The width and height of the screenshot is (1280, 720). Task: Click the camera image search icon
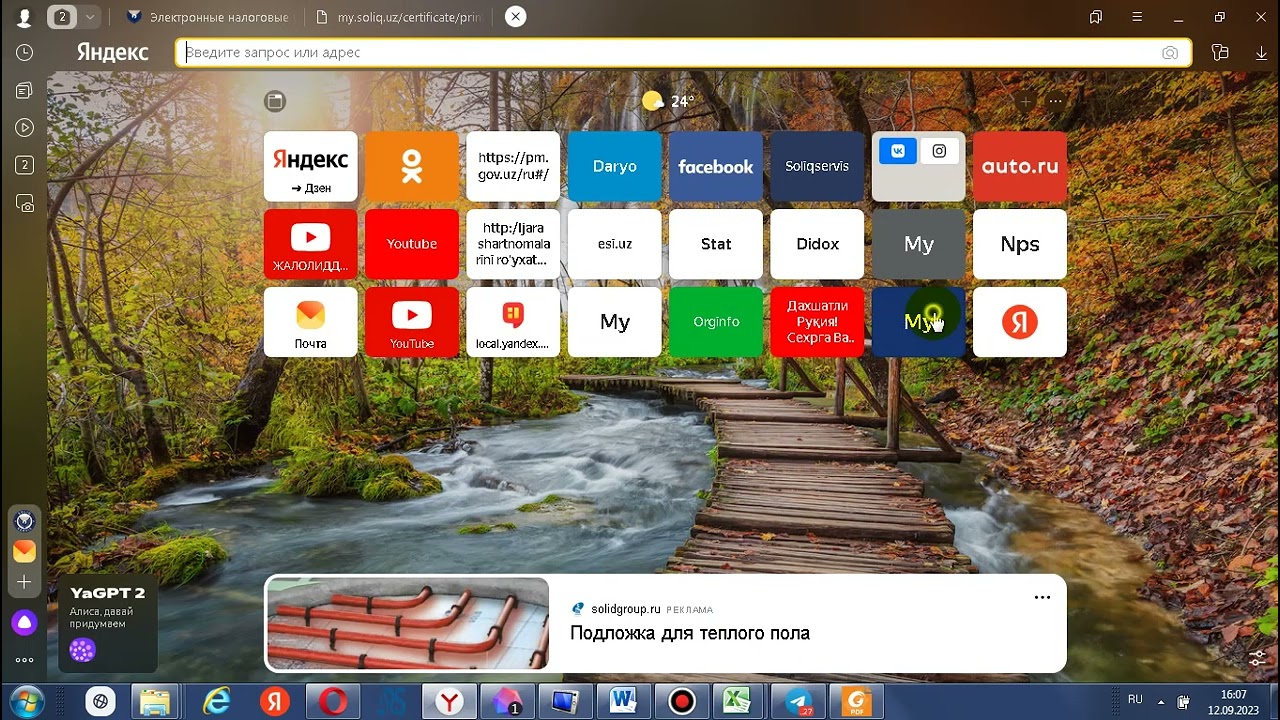tap(1170, 53)
